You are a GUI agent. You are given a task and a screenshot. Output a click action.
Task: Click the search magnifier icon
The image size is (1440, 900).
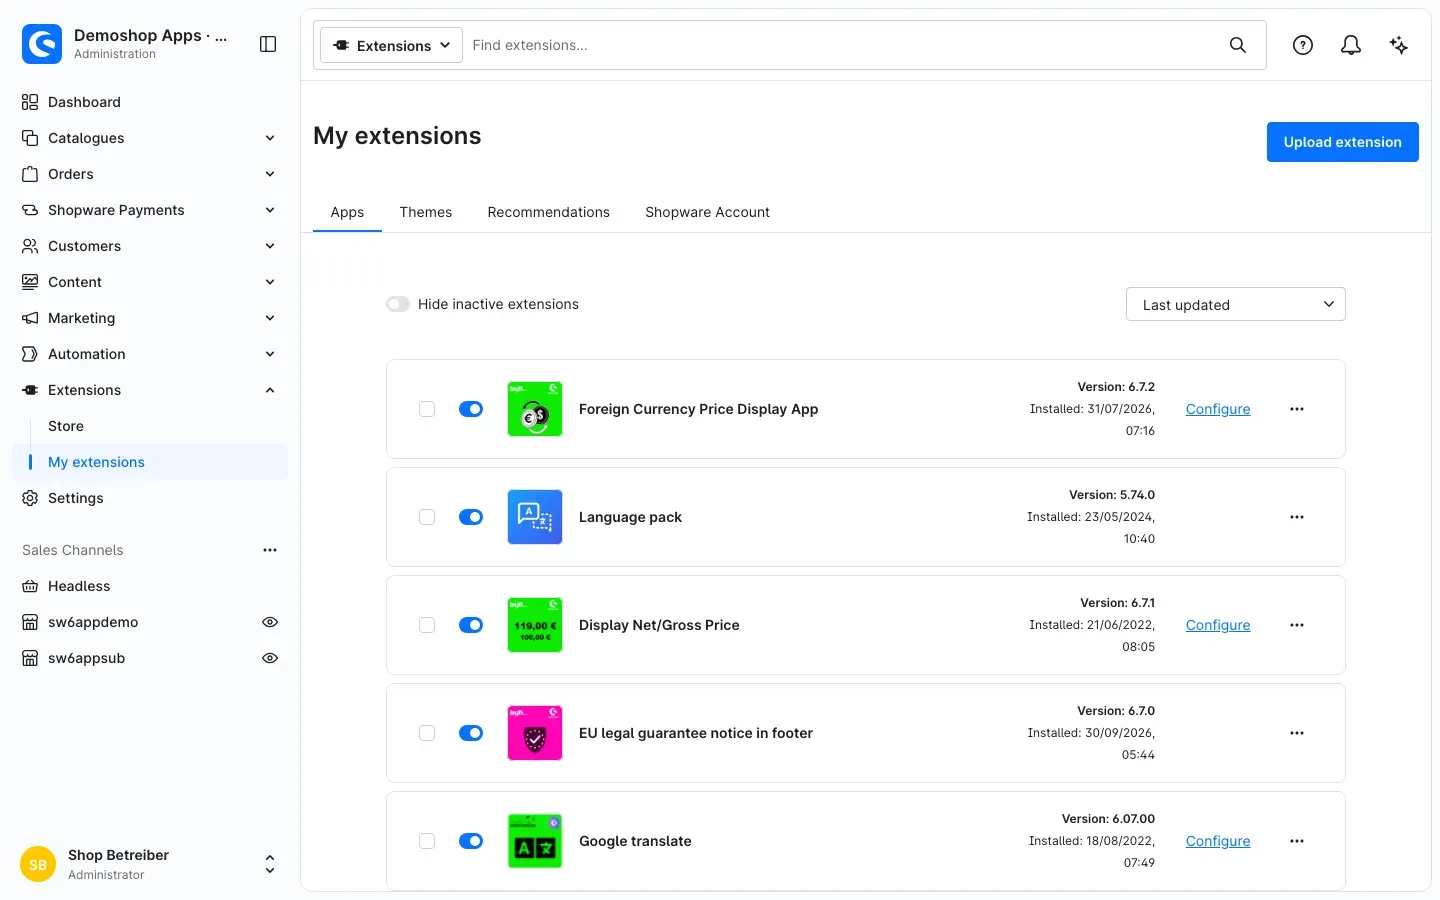1238,45
